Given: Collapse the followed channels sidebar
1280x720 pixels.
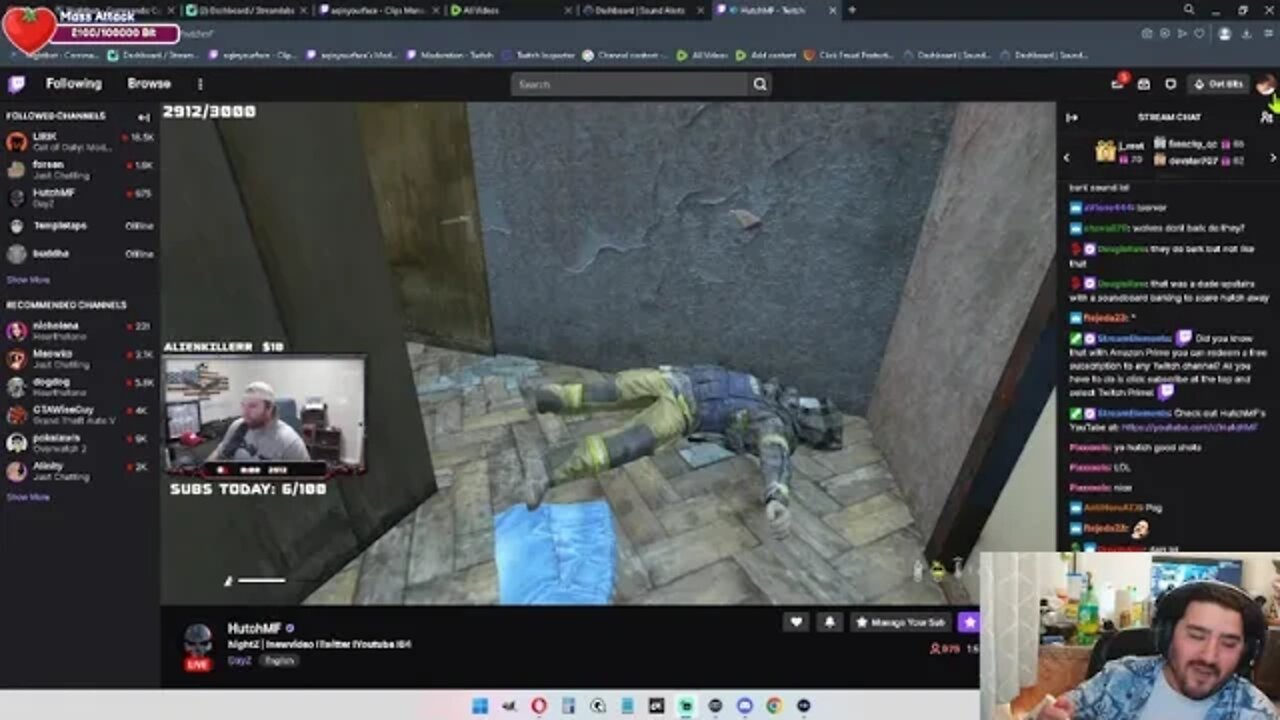Looking at the screenshot, I should [144, 117].
